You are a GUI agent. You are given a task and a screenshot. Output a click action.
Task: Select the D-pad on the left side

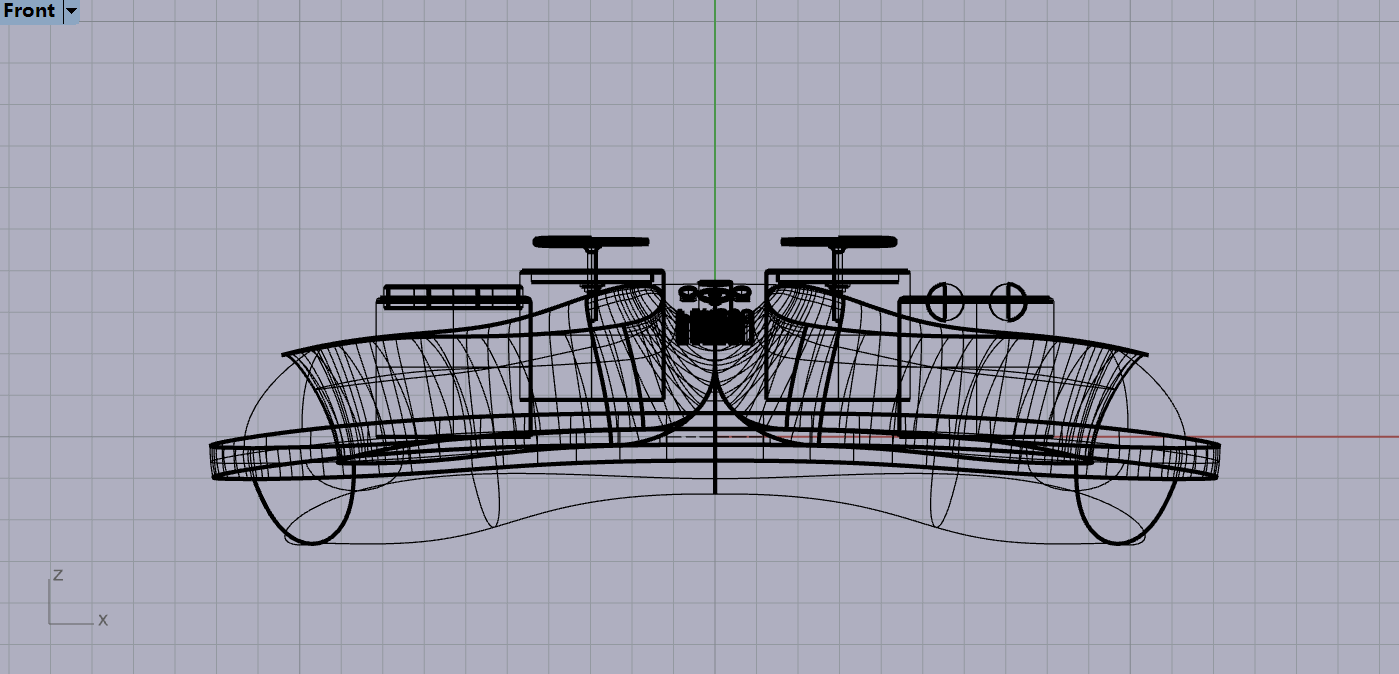[453, 296]
